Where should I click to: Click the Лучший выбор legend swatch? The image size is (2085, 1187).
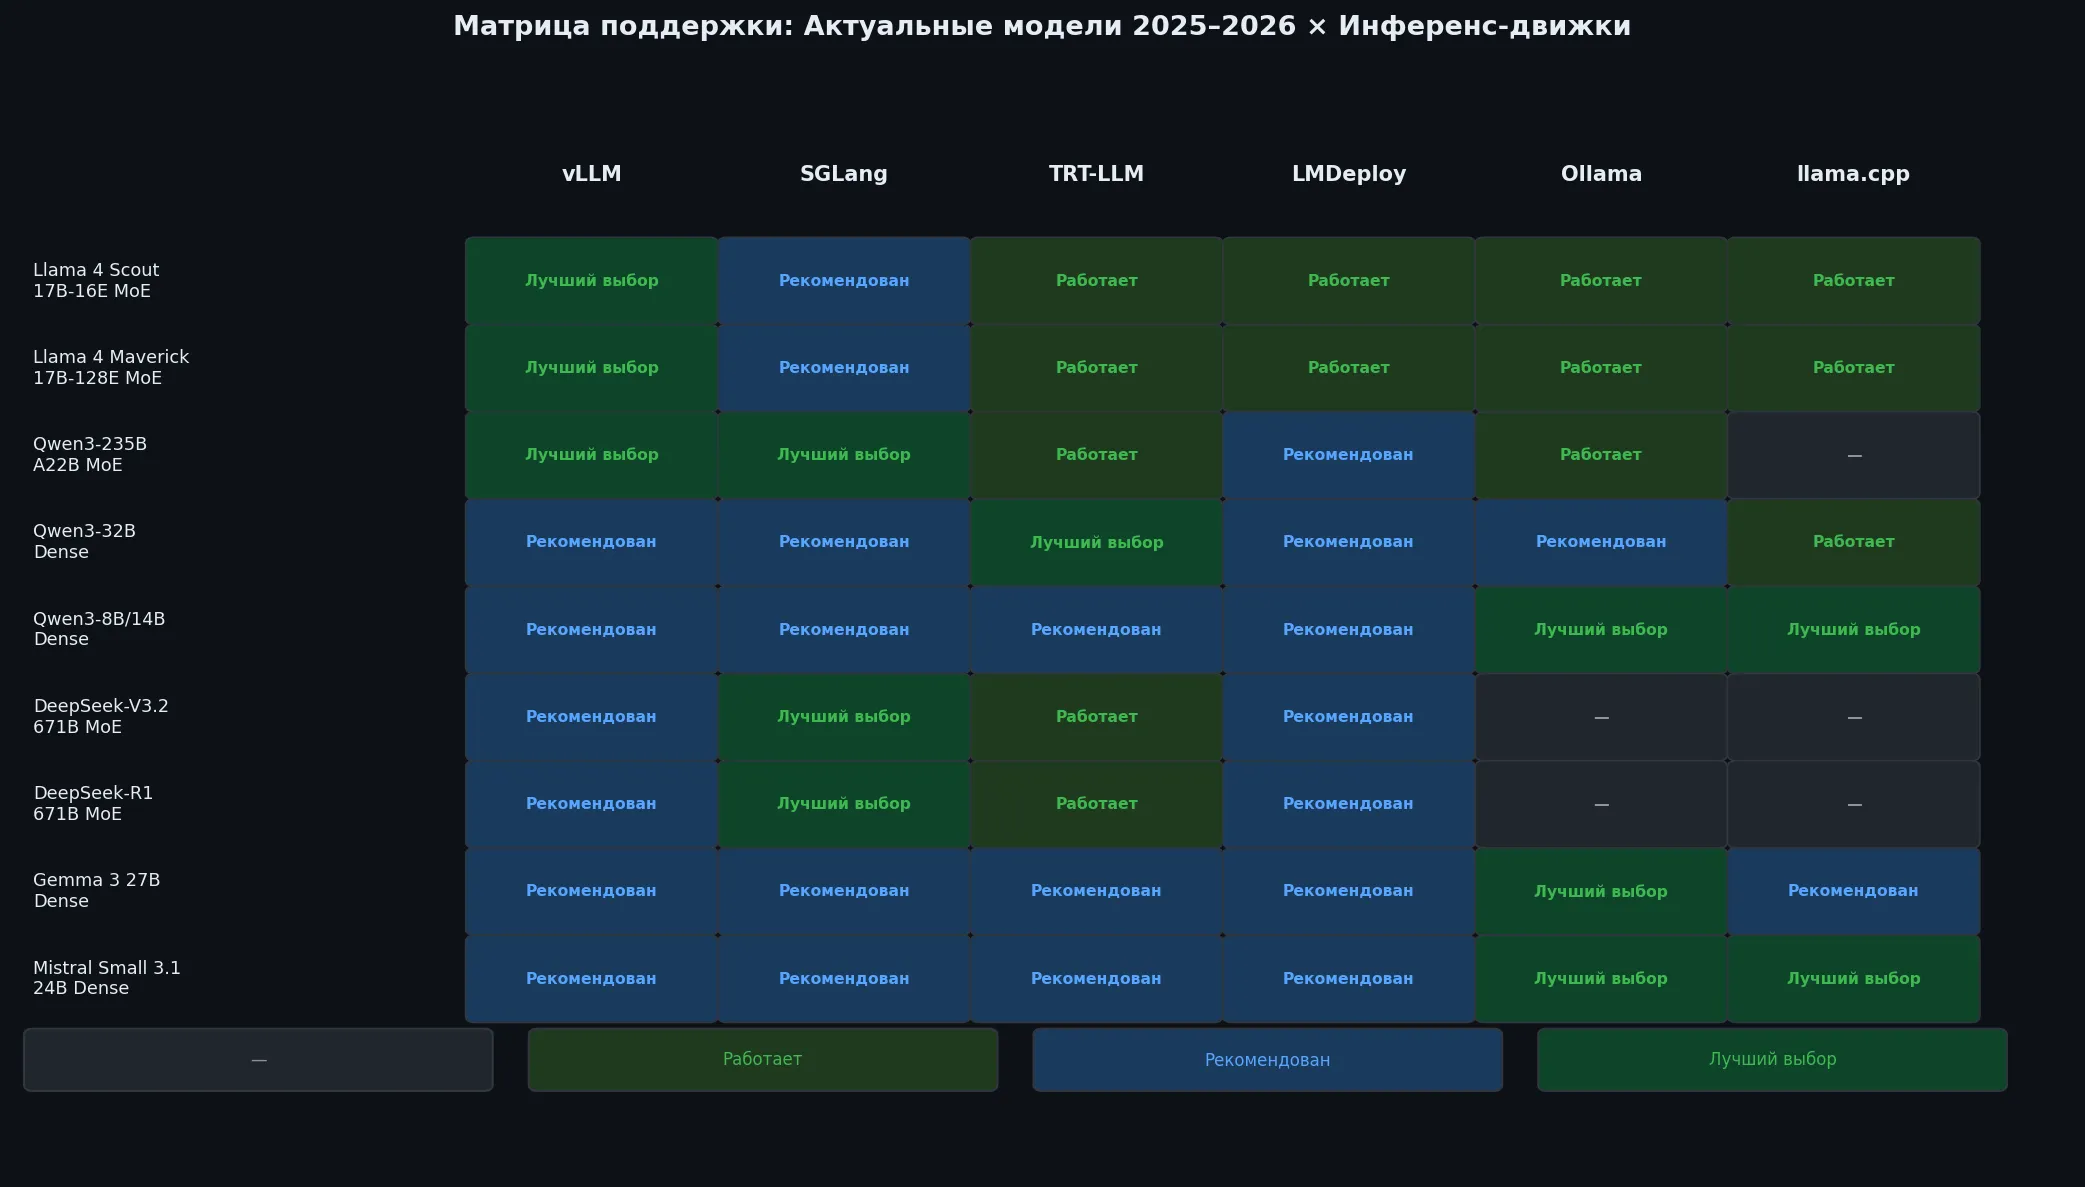1772,1059
